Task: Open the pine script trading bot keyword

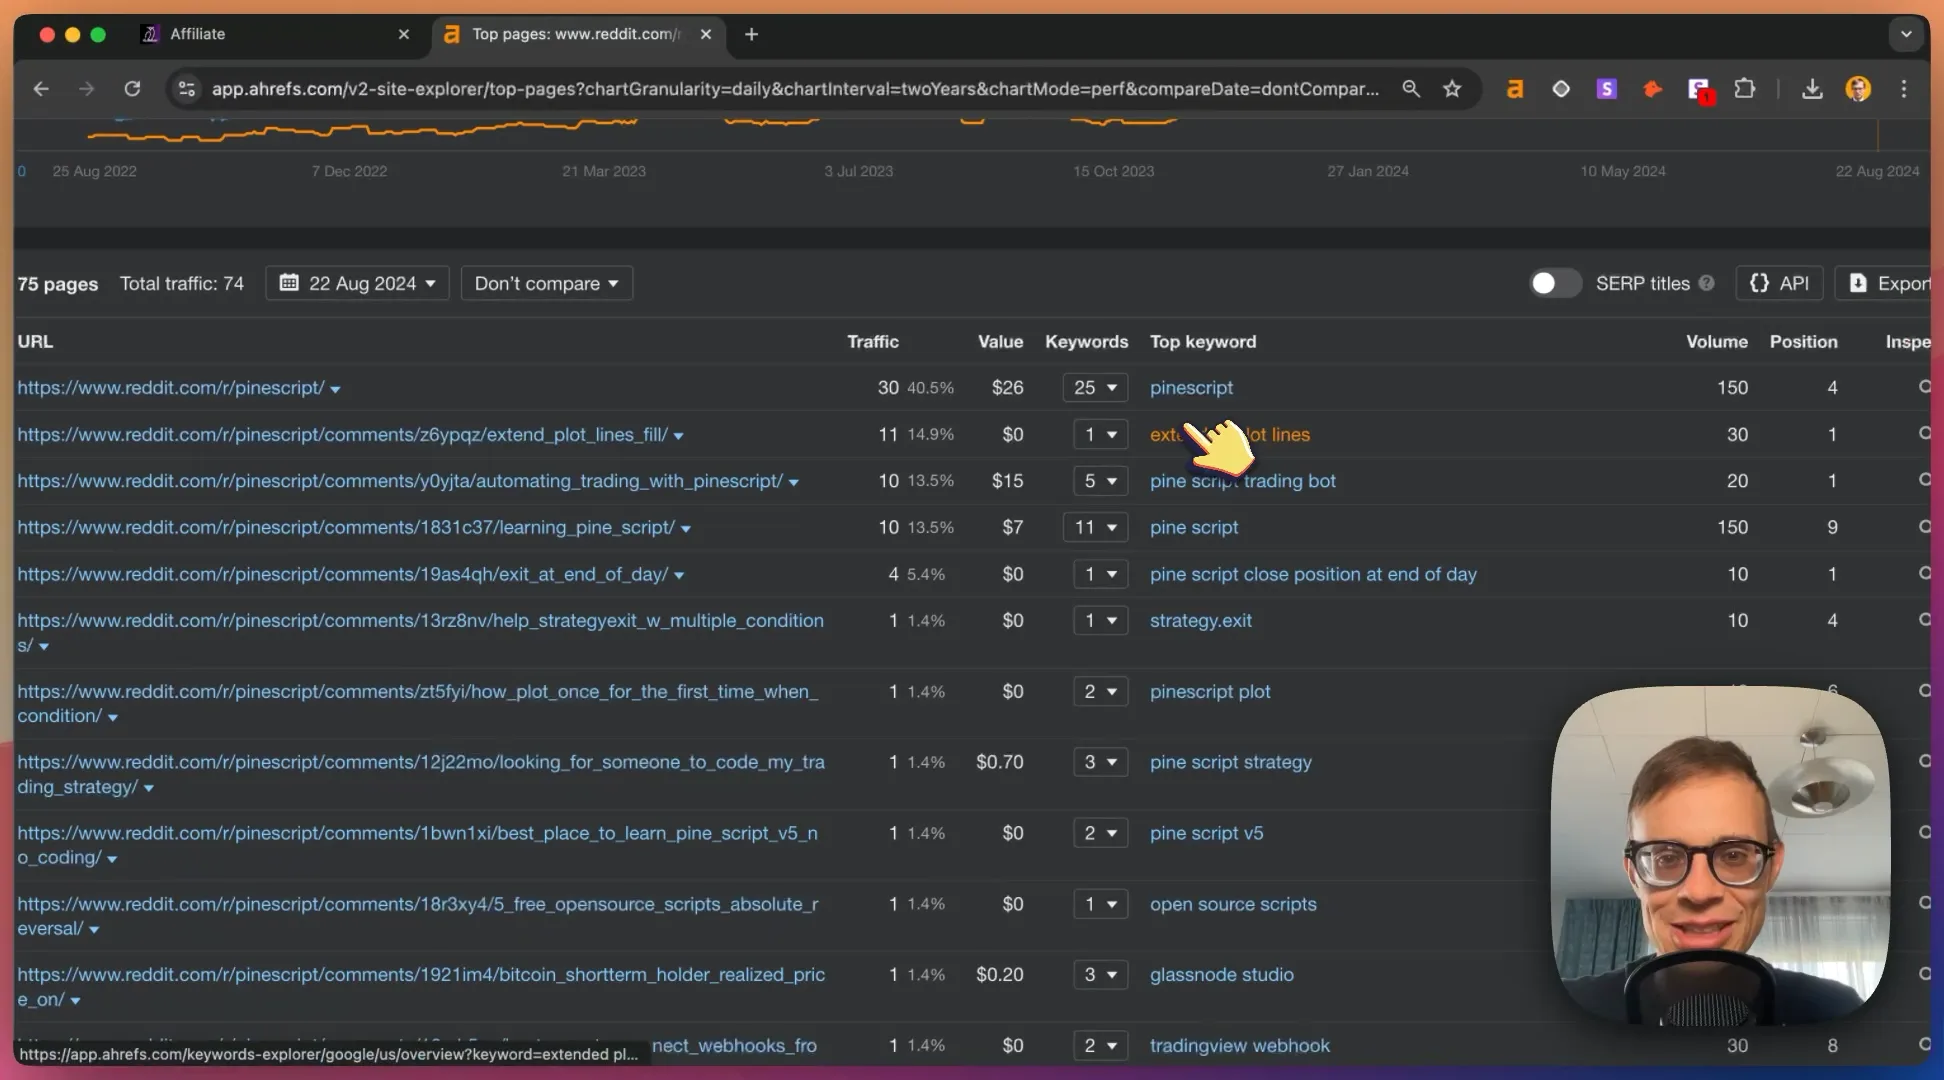Action: coord(1242,481)
